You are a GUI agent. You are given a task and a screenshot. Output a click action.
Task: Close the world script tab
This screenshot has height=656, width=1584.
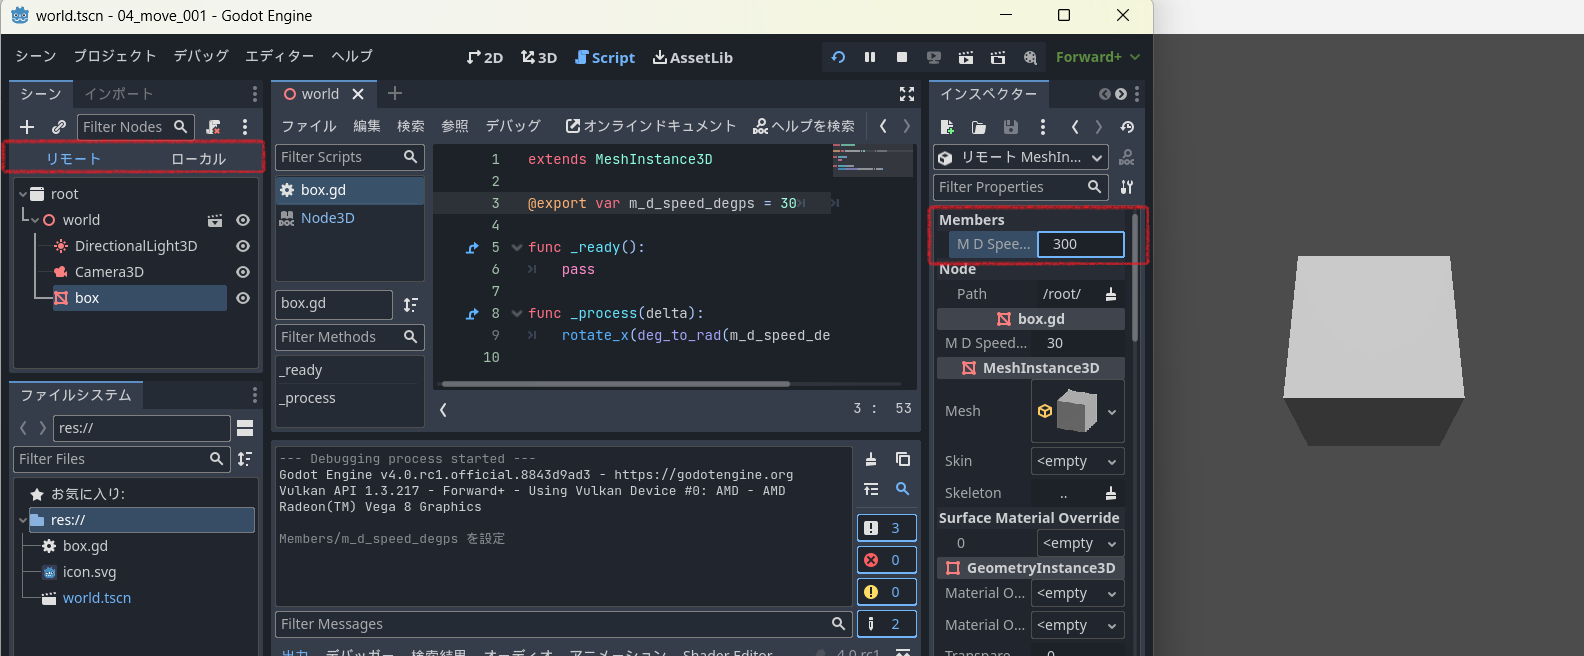(358, 94)
